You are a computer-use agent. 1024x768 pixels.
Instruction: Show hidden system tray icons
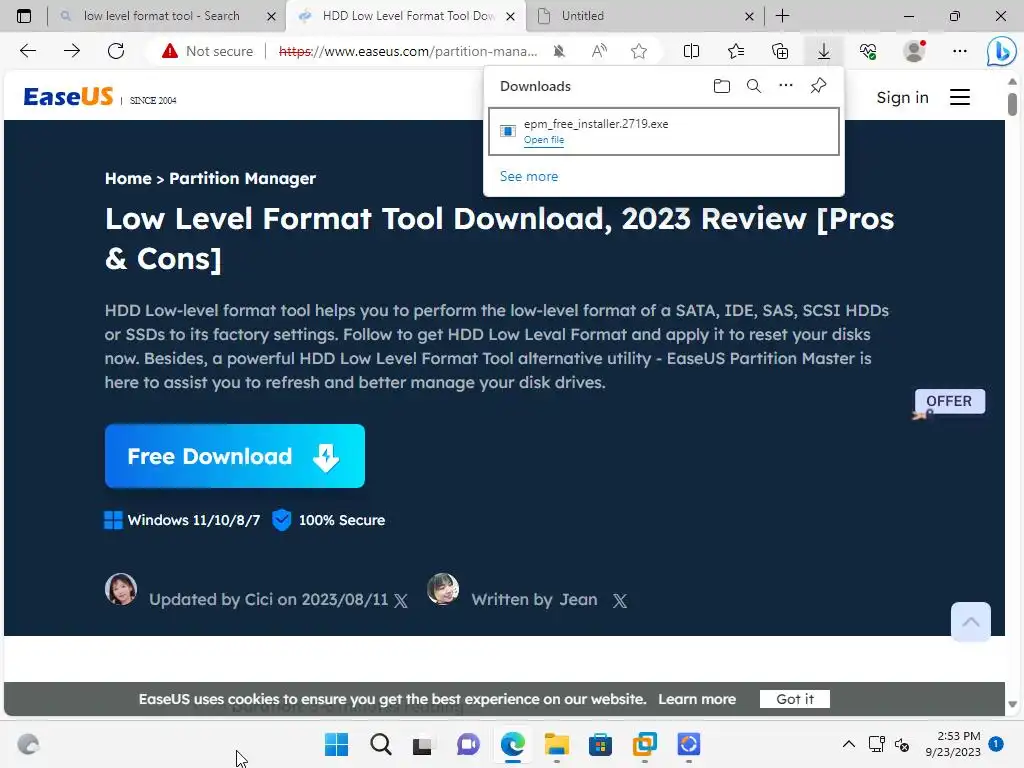coord(848,744)
